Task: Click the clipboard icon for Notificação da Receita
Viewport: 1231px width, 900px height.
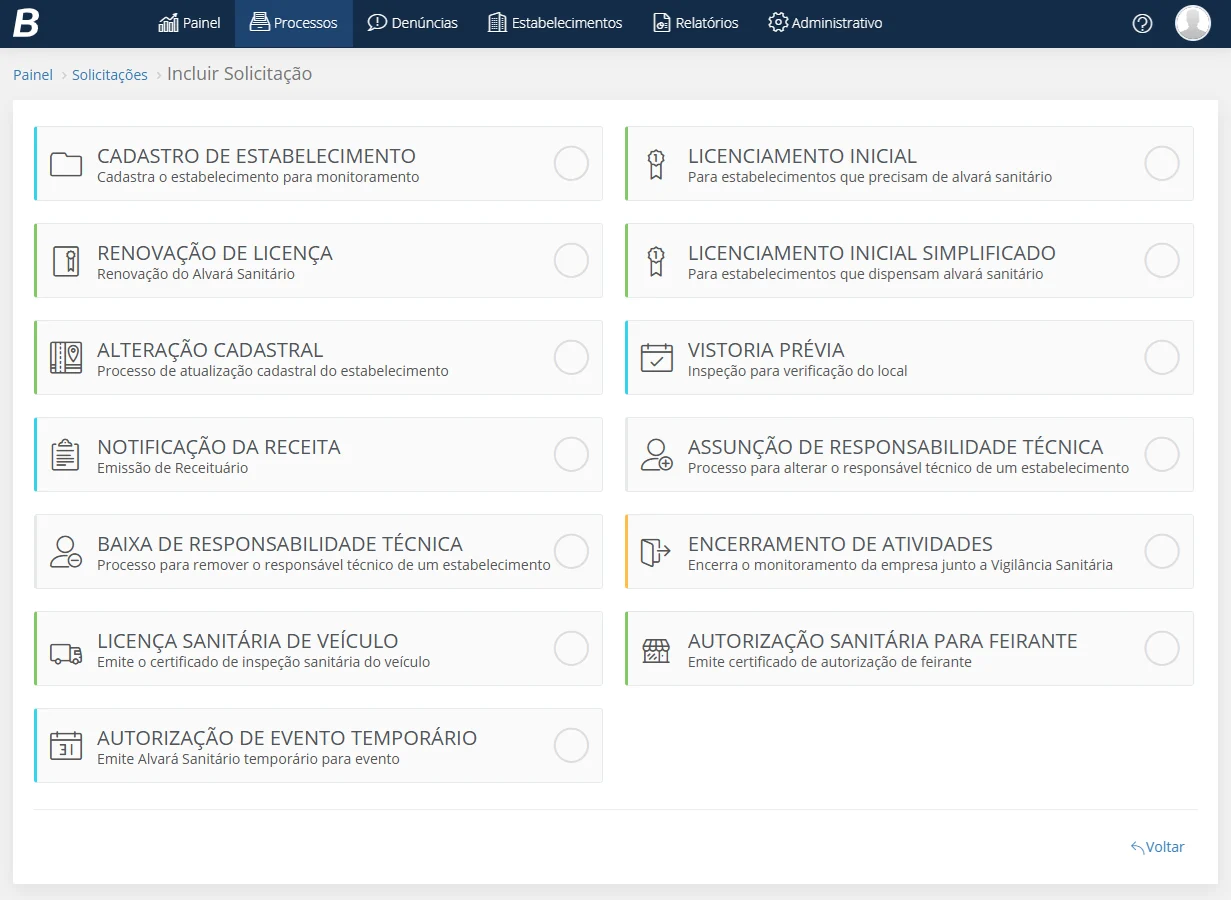Action: coord(66,455)
